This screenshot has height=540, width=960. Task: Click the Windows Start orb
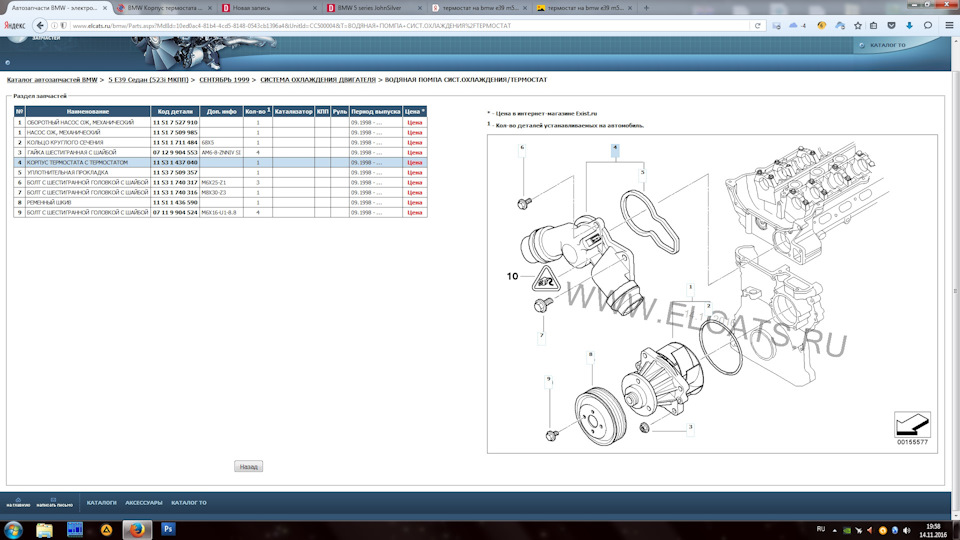click(14, 529)
